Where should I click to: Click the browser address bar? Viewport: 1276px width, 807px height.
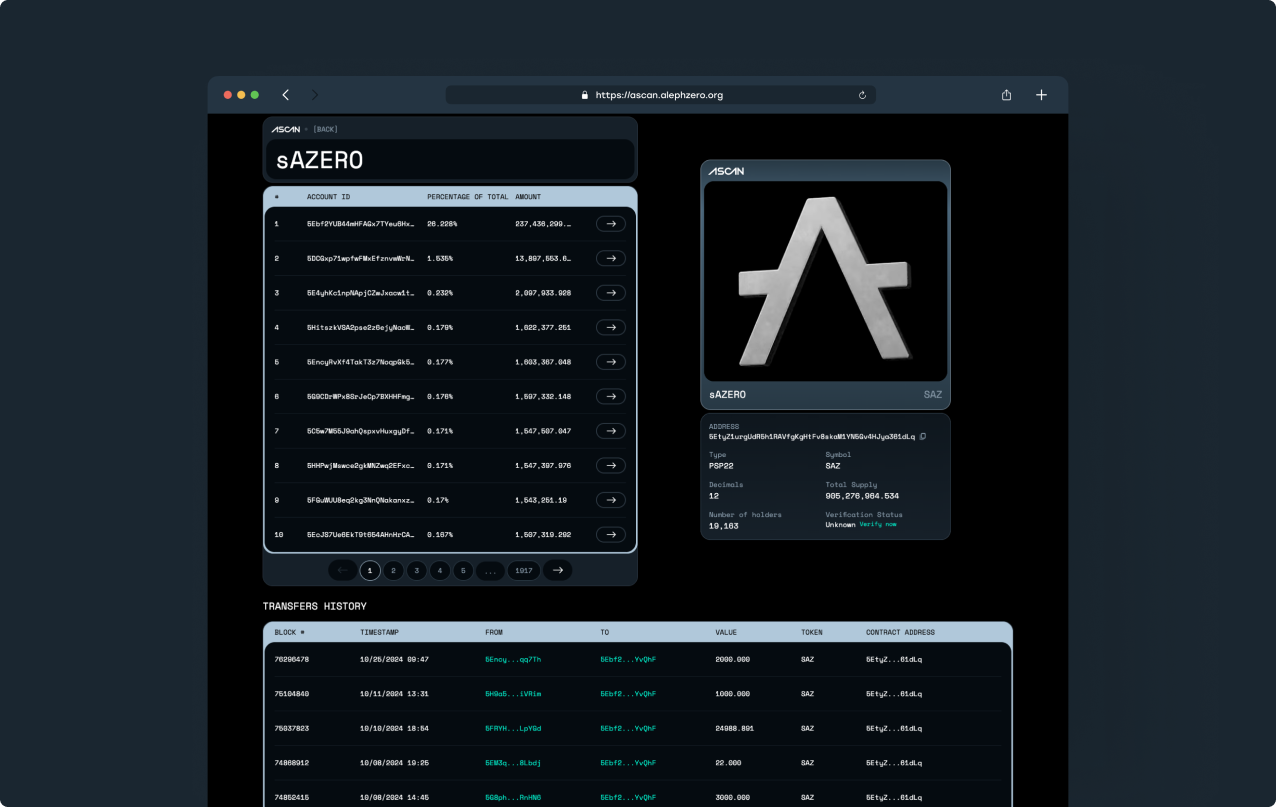coord(659,95)
